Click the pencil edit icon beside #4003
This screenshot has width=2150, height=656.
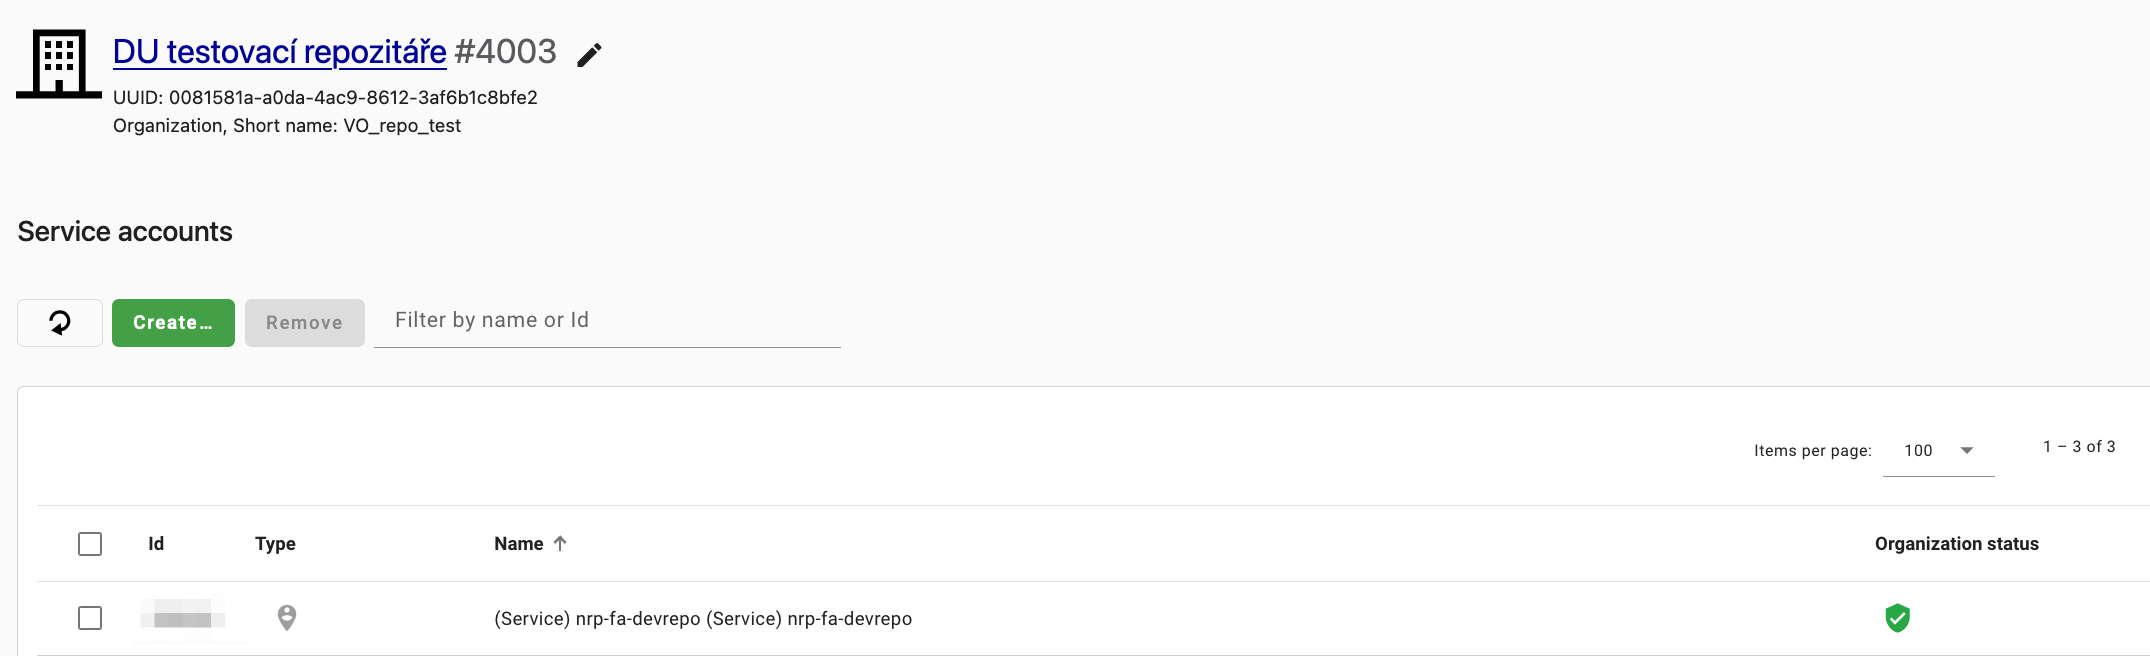tap(590, 55)
